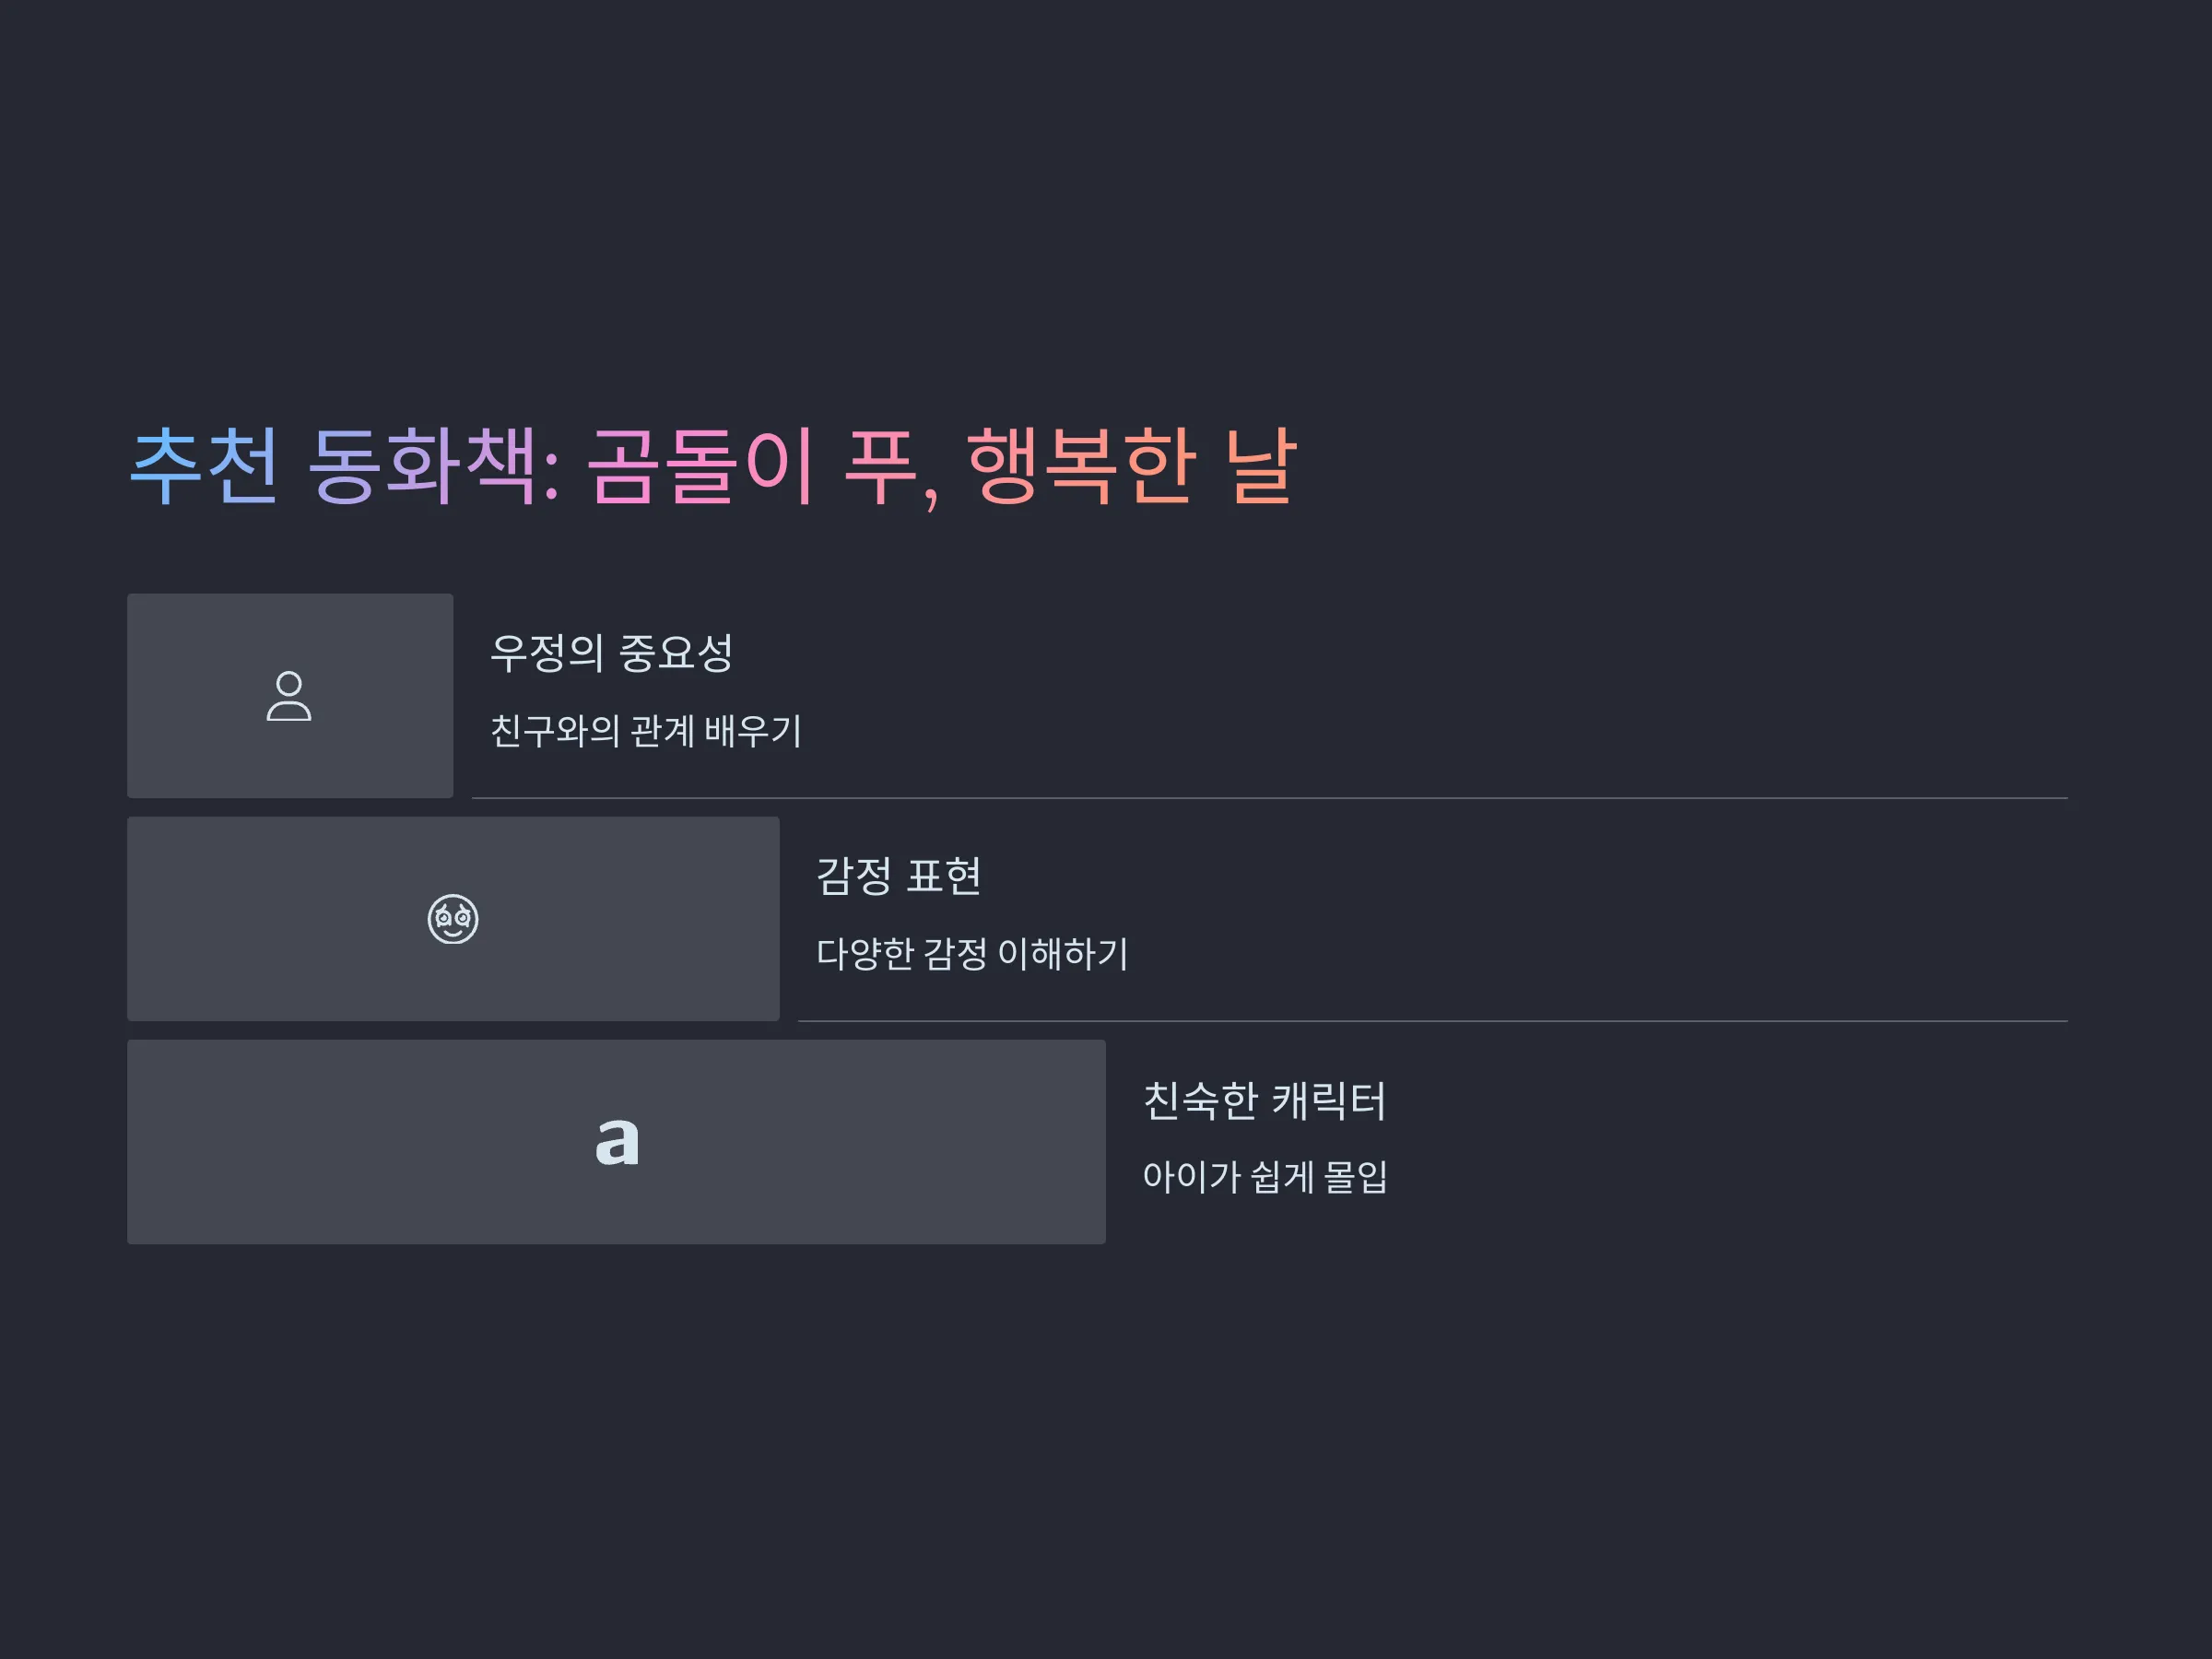The width and height of the screenshot is (2212, 1659).
Task: Click the heading 우정의 중요성
Action: click(611, 653)
